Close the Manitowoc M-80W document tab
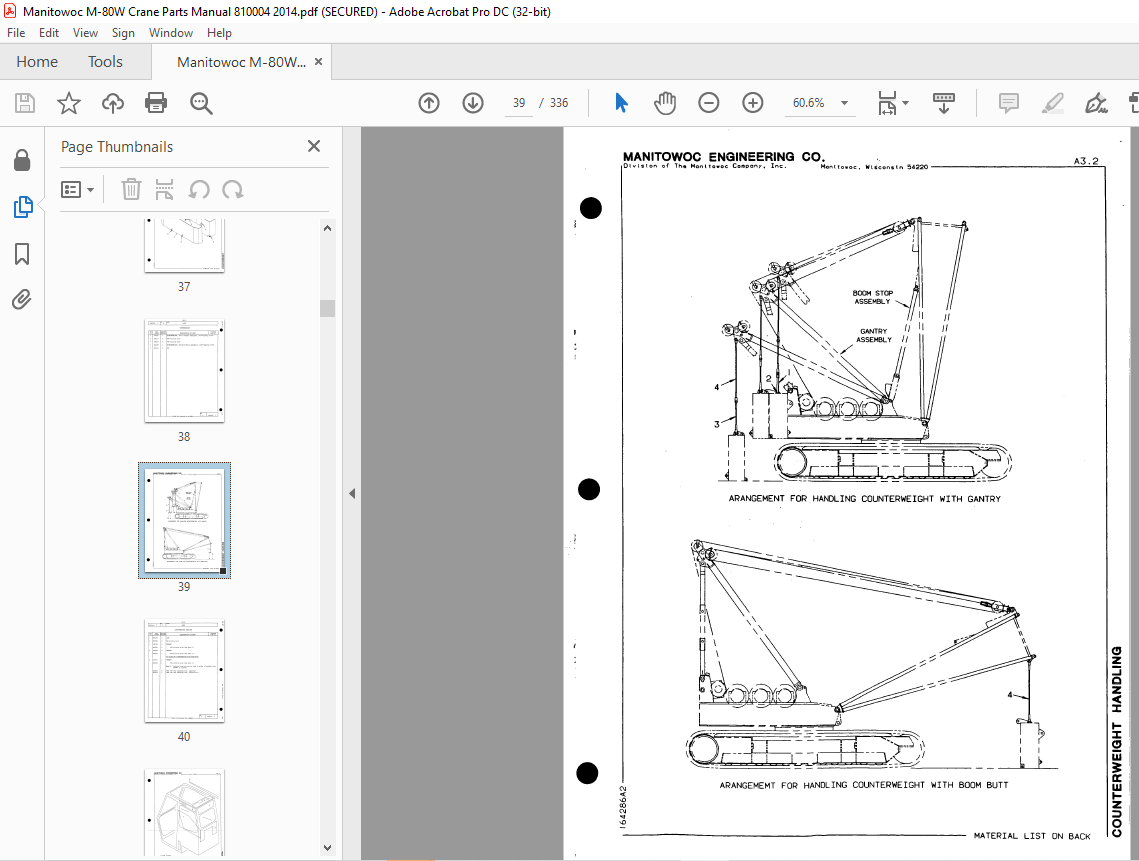 [x=318, y=62]
